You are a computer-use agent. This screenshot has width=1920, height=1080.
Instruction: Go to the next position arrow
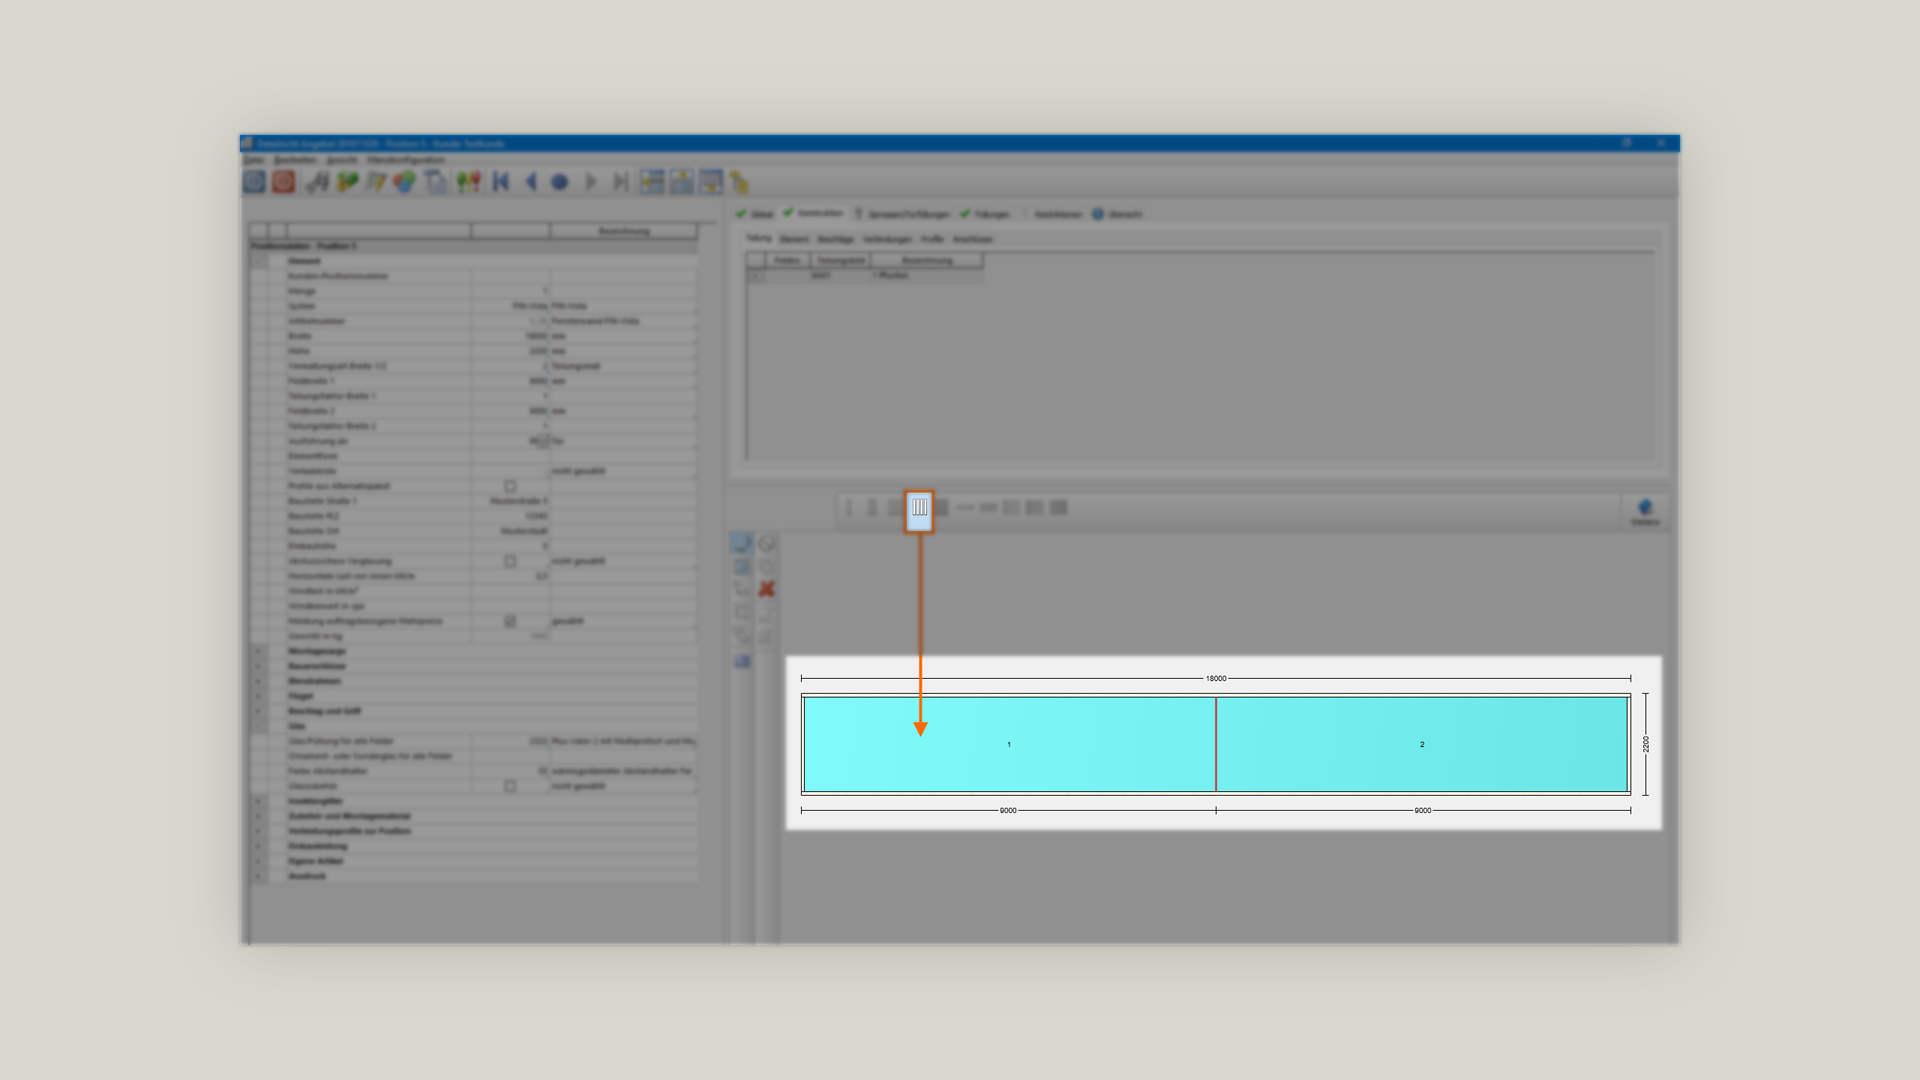[x=590, y=182]
